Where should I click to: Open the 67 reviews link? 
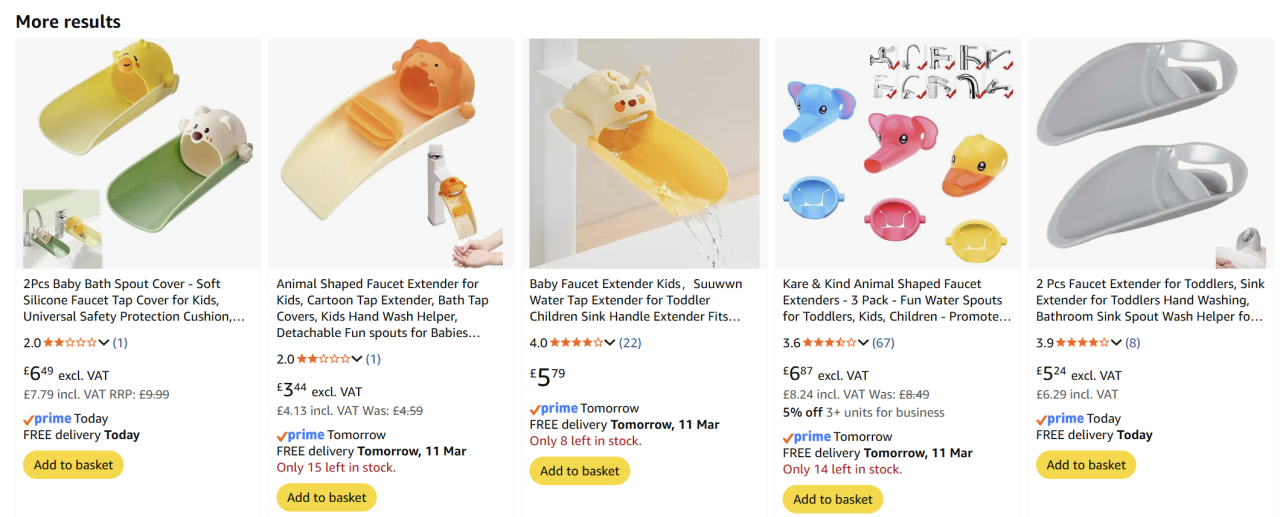883,343
